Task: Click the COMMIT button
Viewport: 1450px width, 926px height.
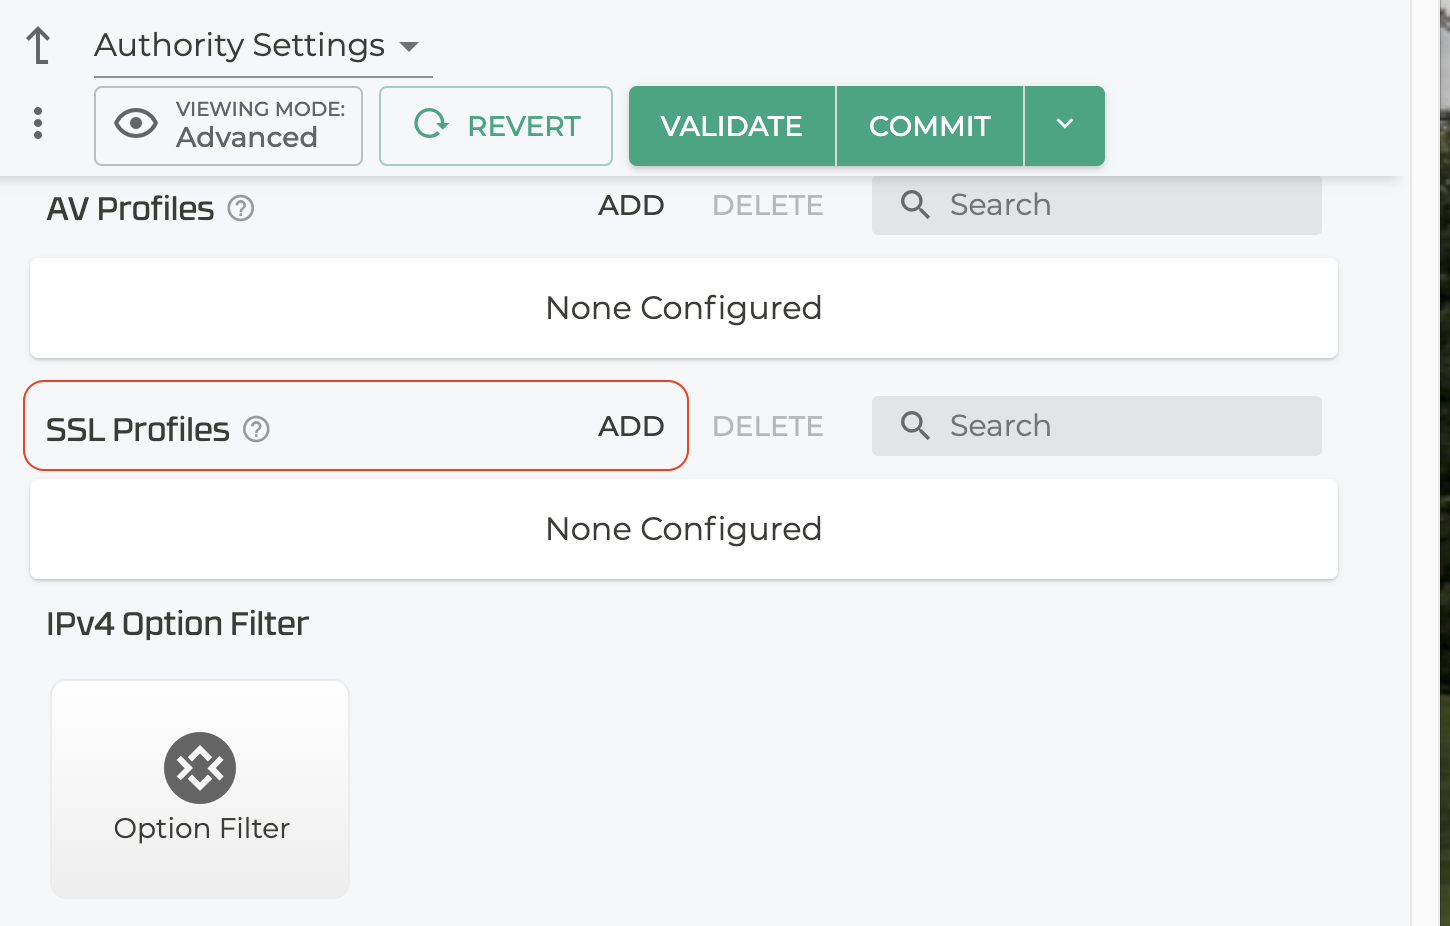Action: coord(930,126)
